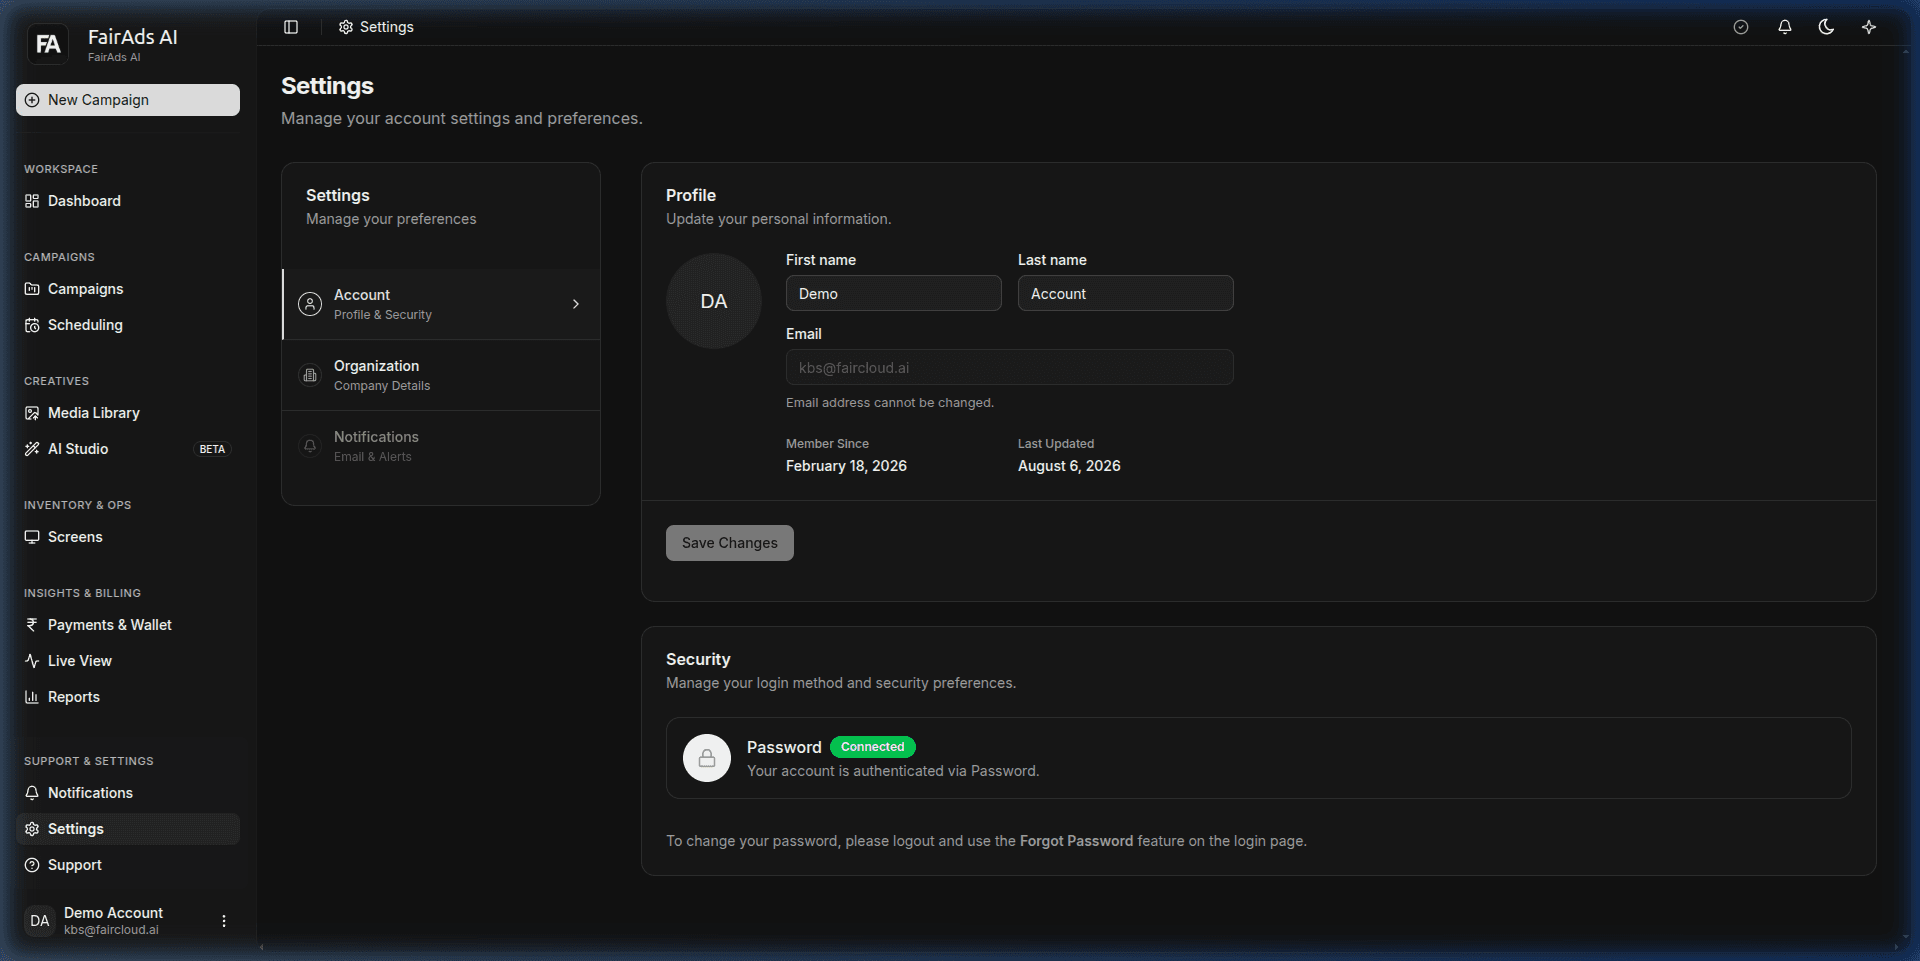
Task: Click the Media Library image icon
Action: (x=32, y=413)
